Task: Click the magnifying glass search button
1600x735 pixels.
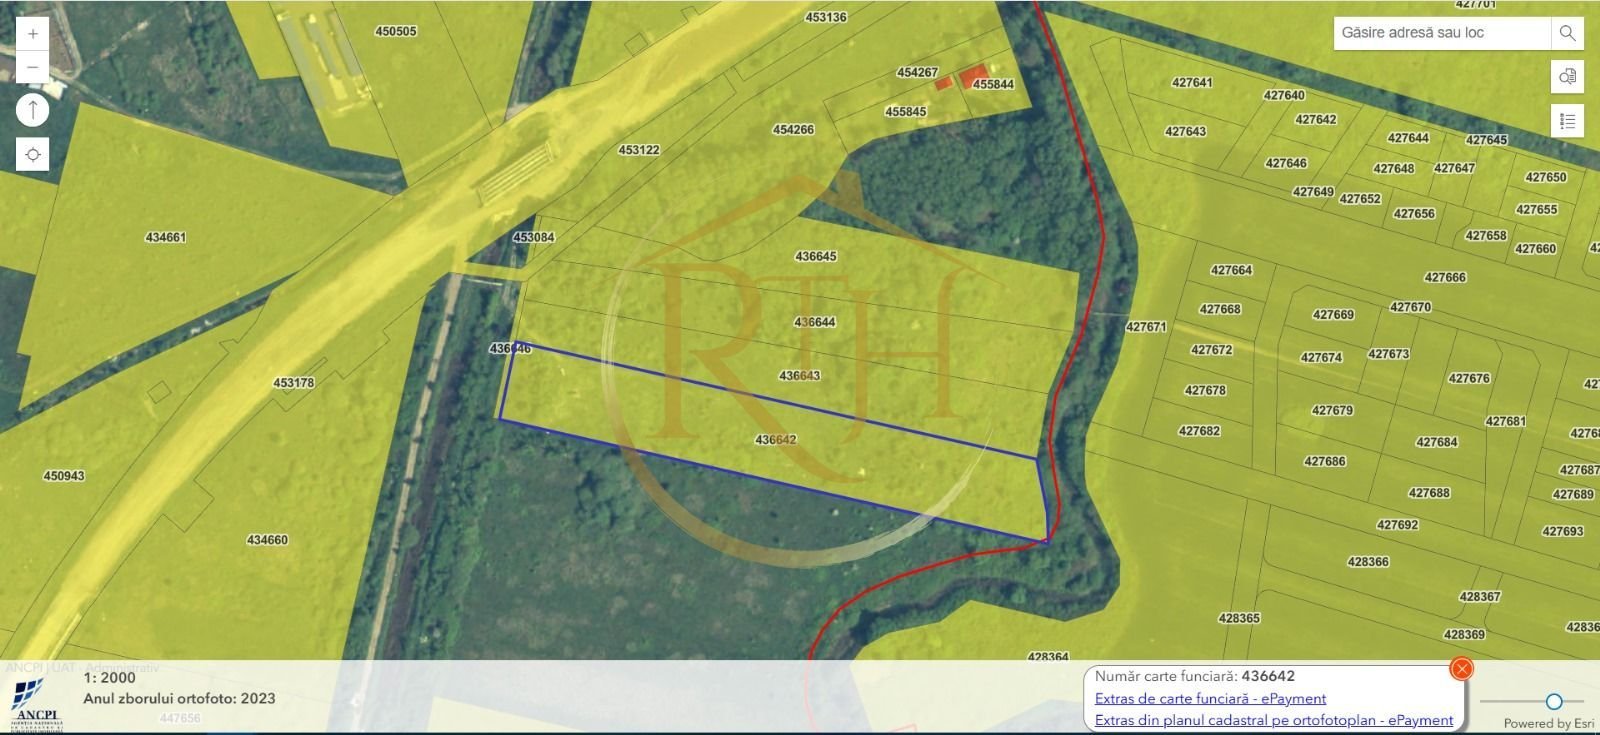Action: click(x=1567, y=33)
